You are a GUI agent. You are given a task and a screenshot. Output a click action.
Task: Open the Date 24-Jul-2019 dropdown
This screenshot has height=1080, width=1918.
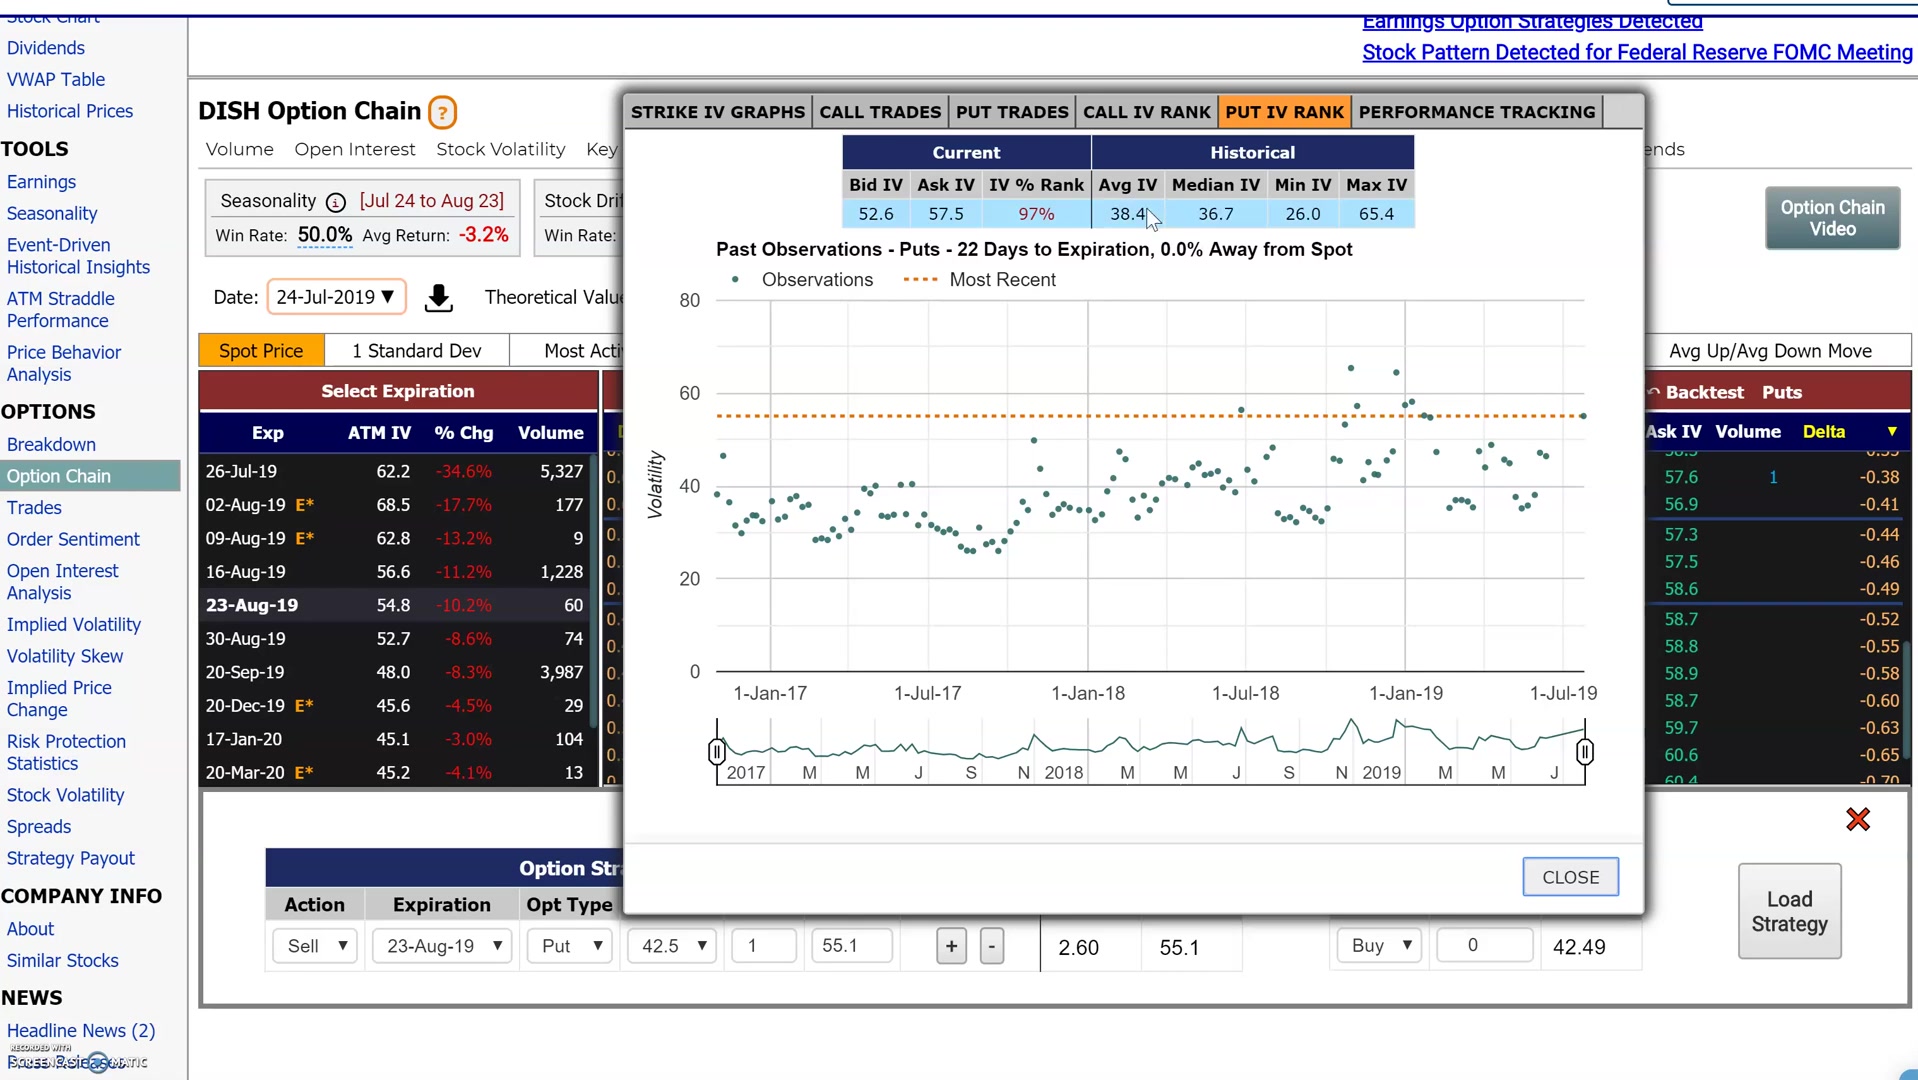pyautogui.click(x=336, y=297)
